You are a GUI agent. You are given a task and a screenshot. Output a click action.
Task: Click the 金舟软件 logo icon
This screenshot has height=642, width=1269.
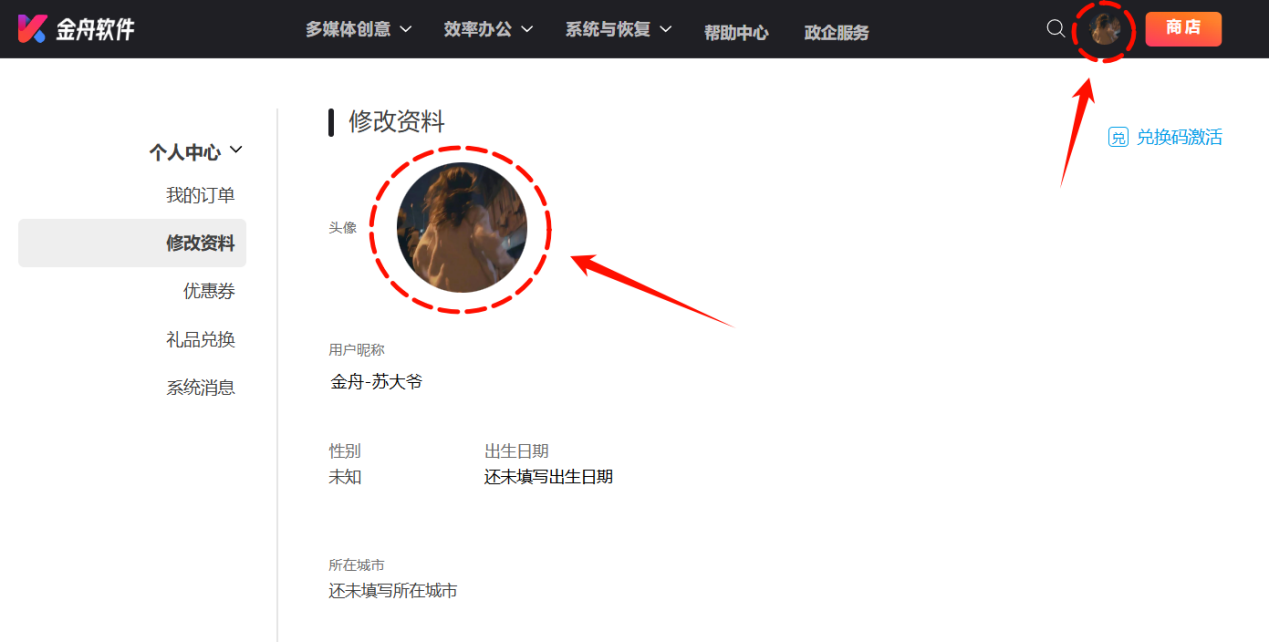32,29
